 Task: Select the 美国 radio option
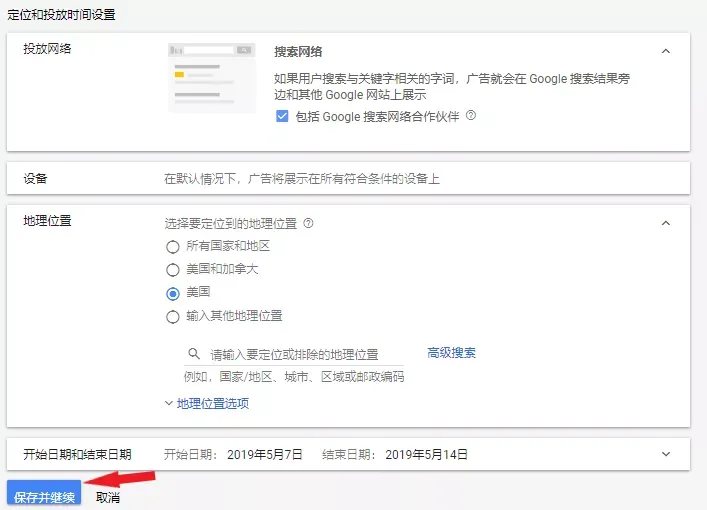click(x=173, y=294)
